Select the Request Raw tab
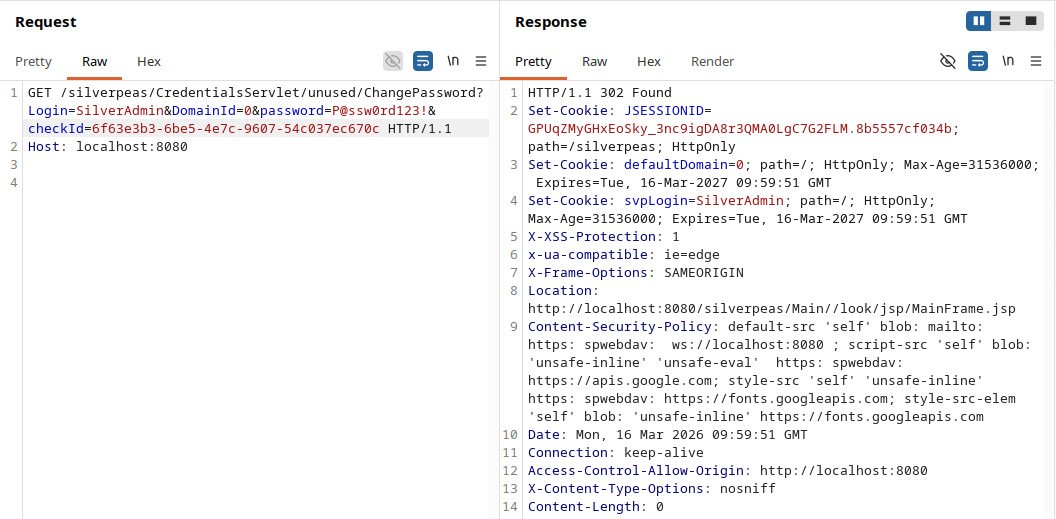Image resolution: width=1056 pixels, height=519 pixels. click(x=94, y=61)
